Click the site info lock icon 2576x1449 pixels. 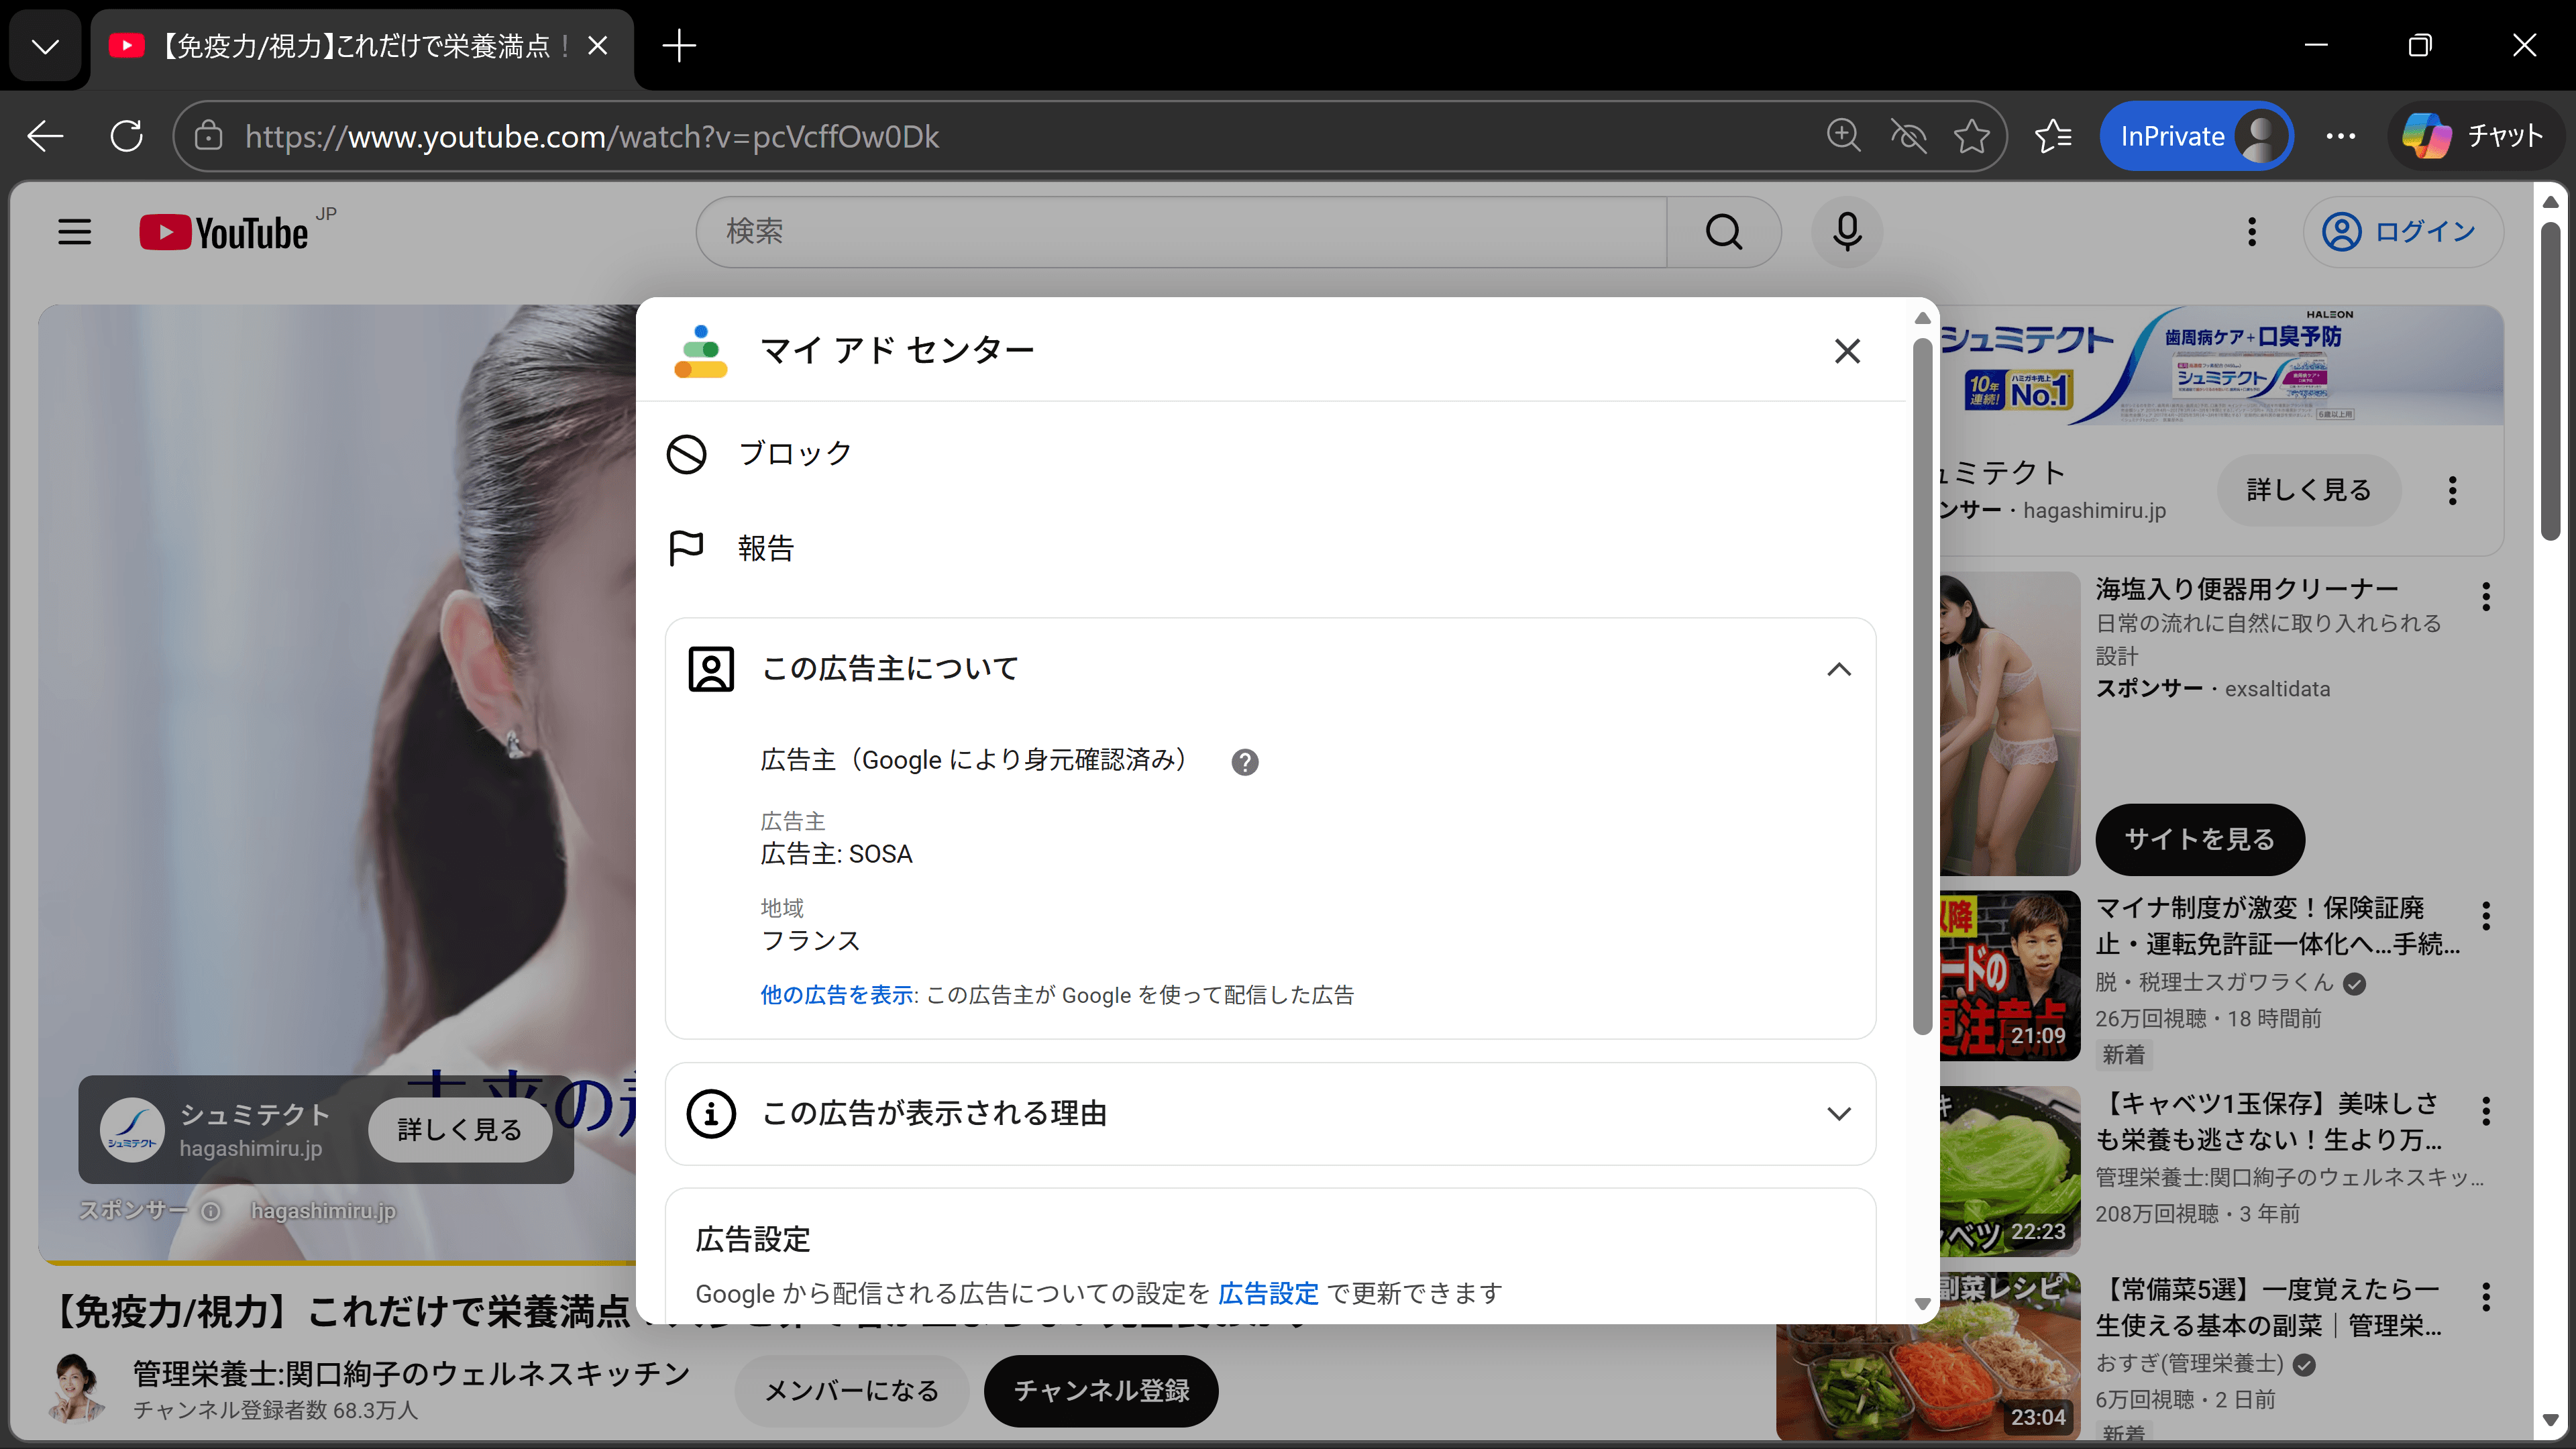pyautogui.click(x=208, y=136)
